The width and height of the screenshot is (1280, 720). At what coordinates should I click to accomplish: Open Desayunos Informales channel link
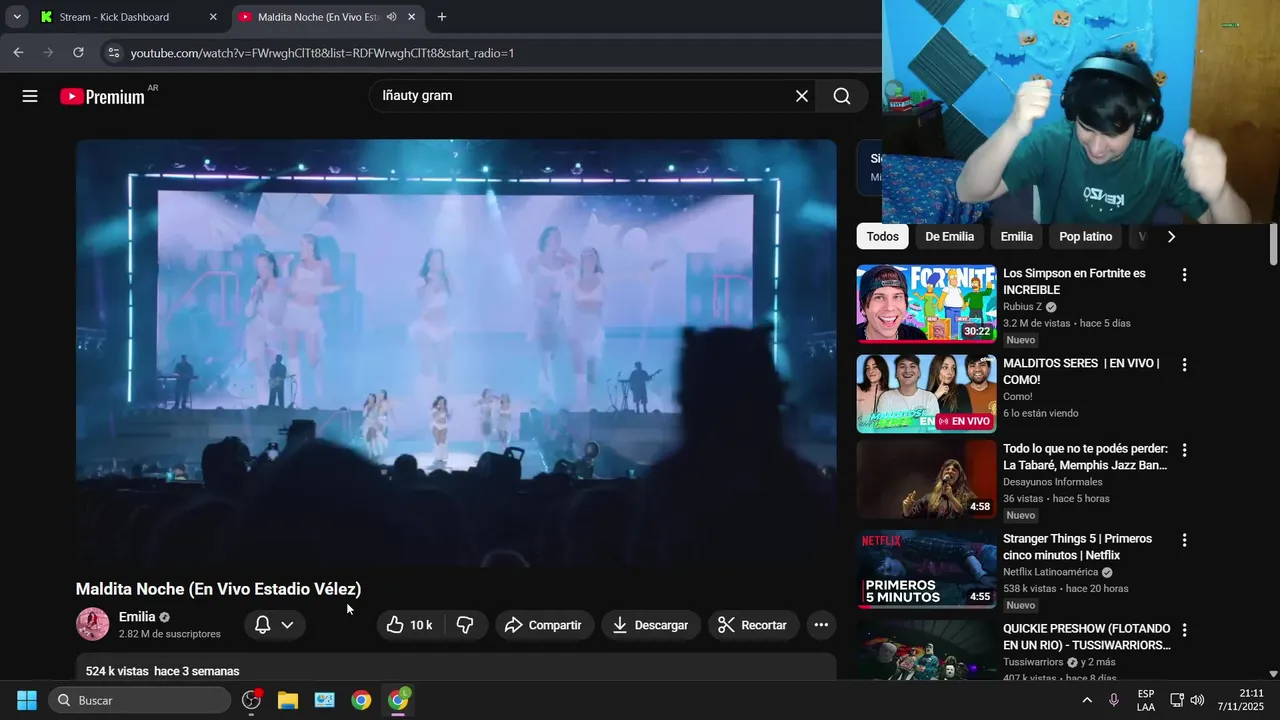(1053, 482)
